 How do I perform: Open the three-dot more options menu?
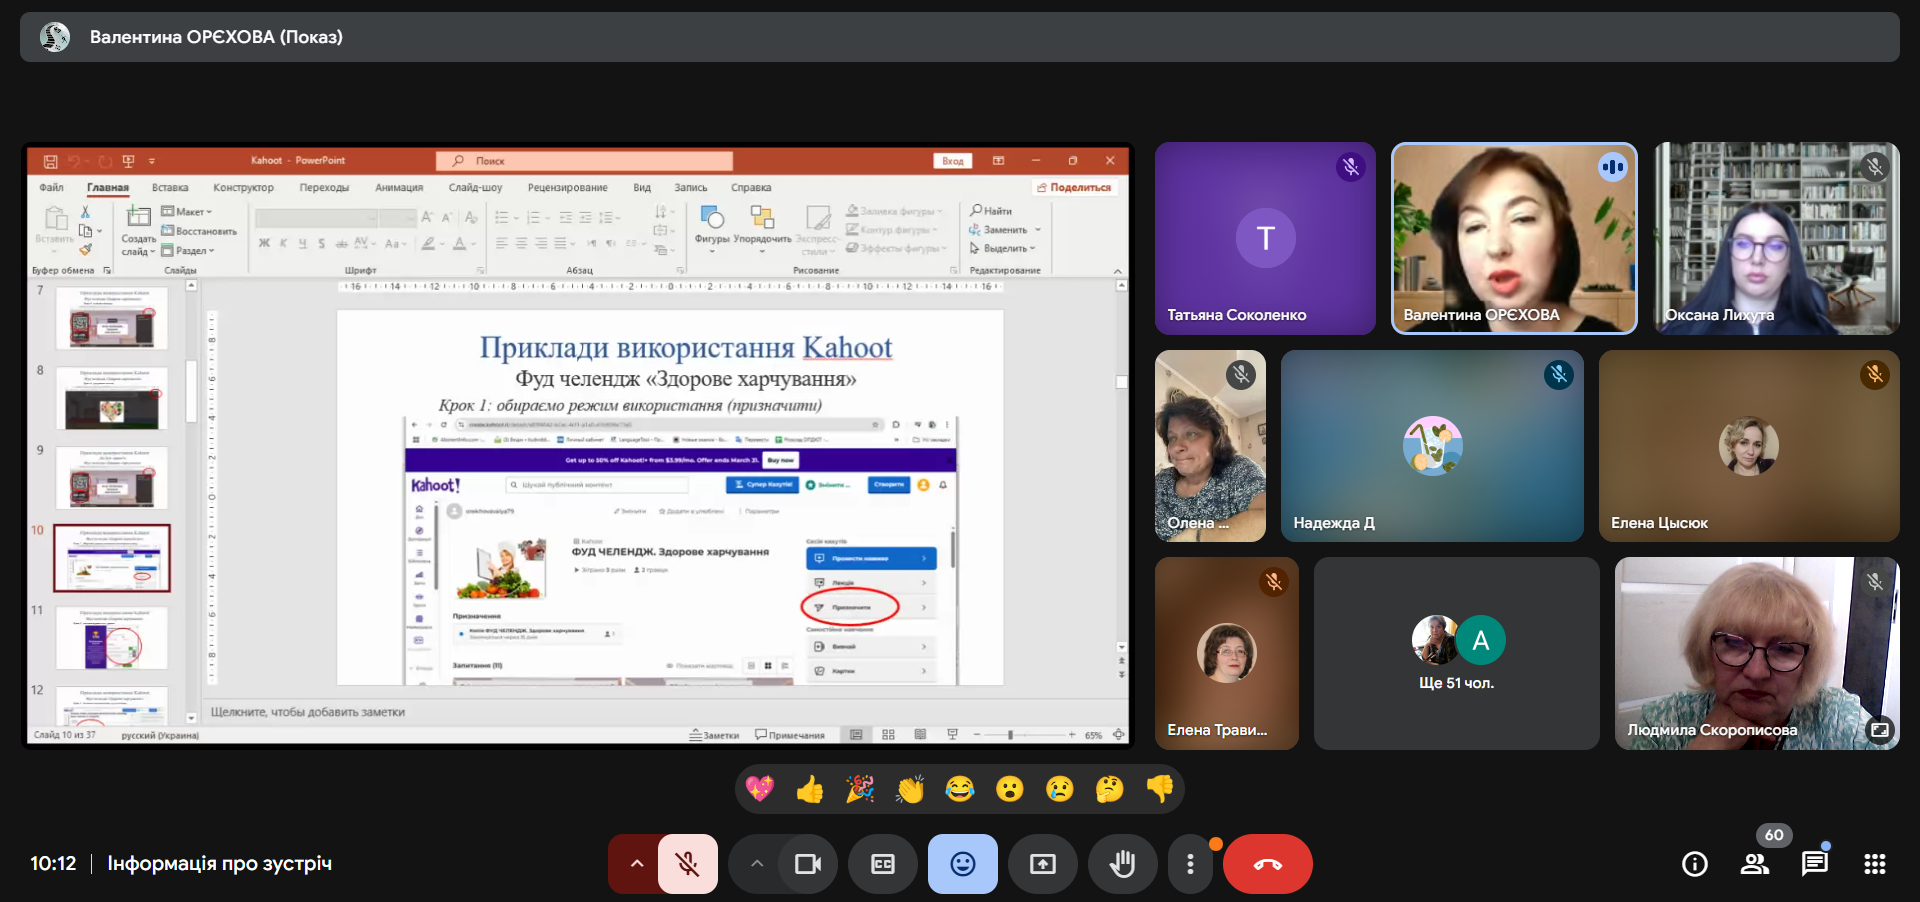[1189, 864]
